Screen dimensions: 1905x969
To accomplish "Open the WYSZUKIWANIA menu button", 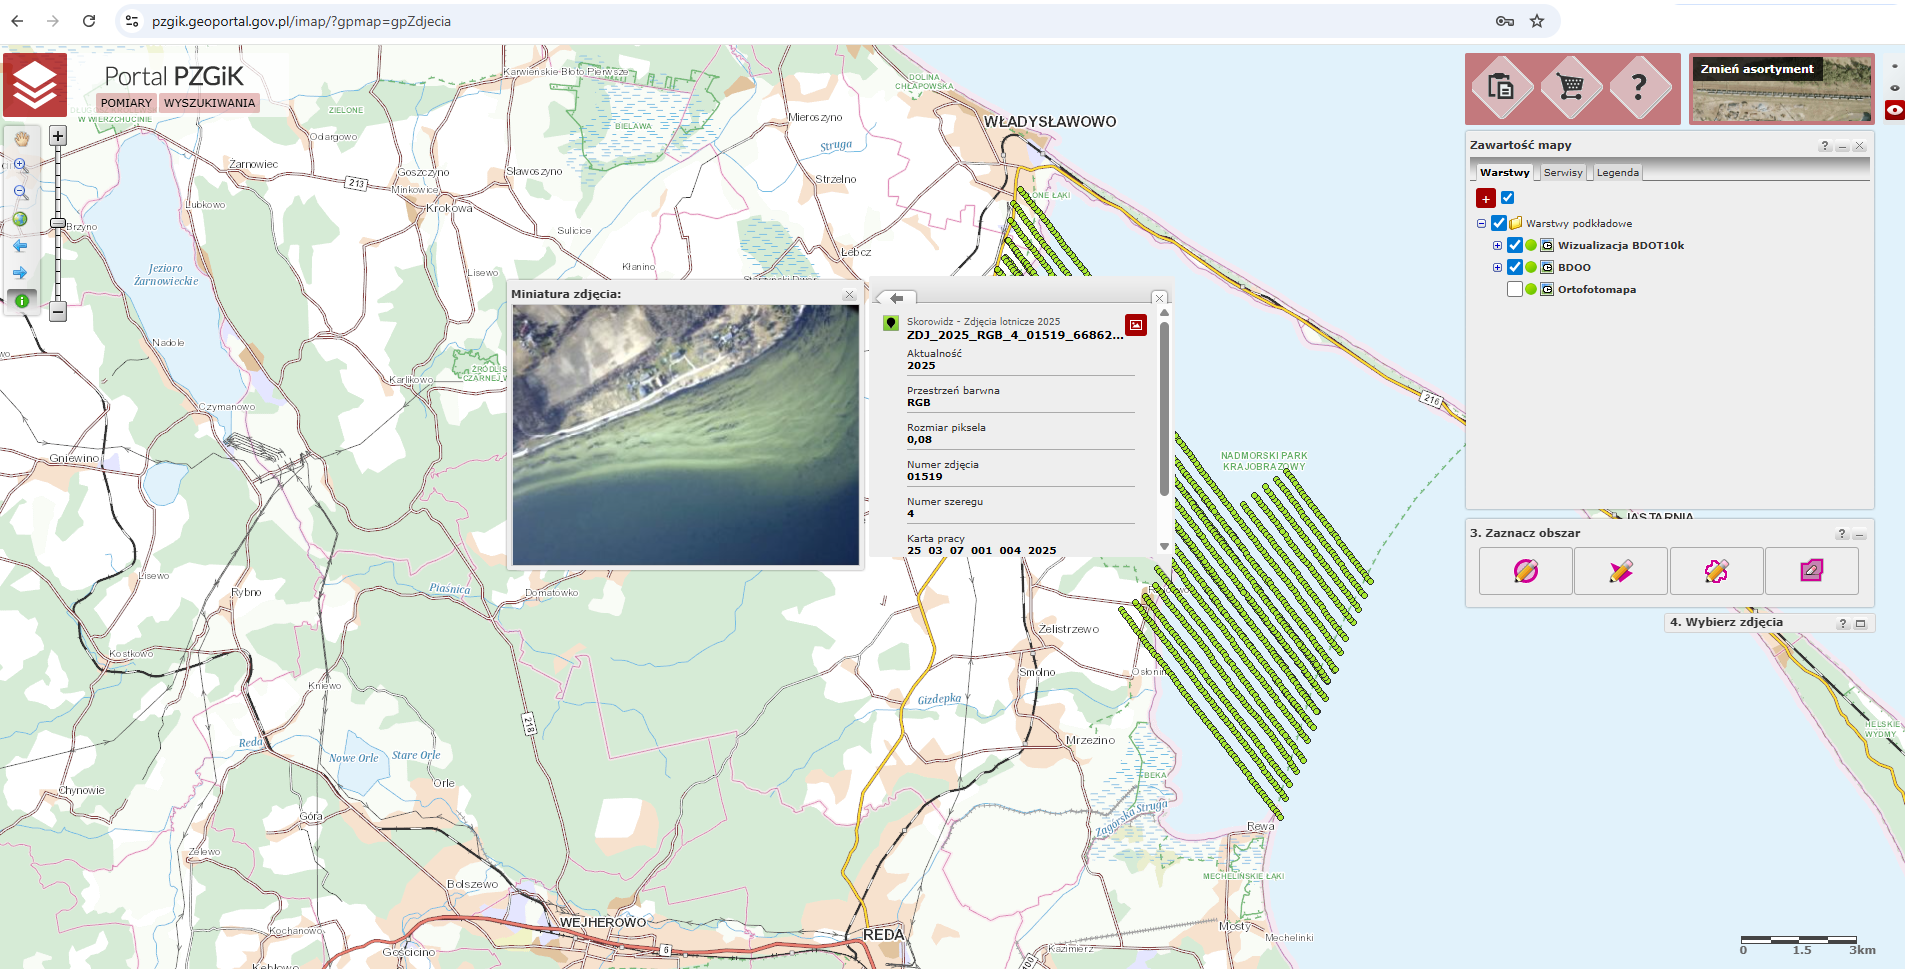I will 209,103.
